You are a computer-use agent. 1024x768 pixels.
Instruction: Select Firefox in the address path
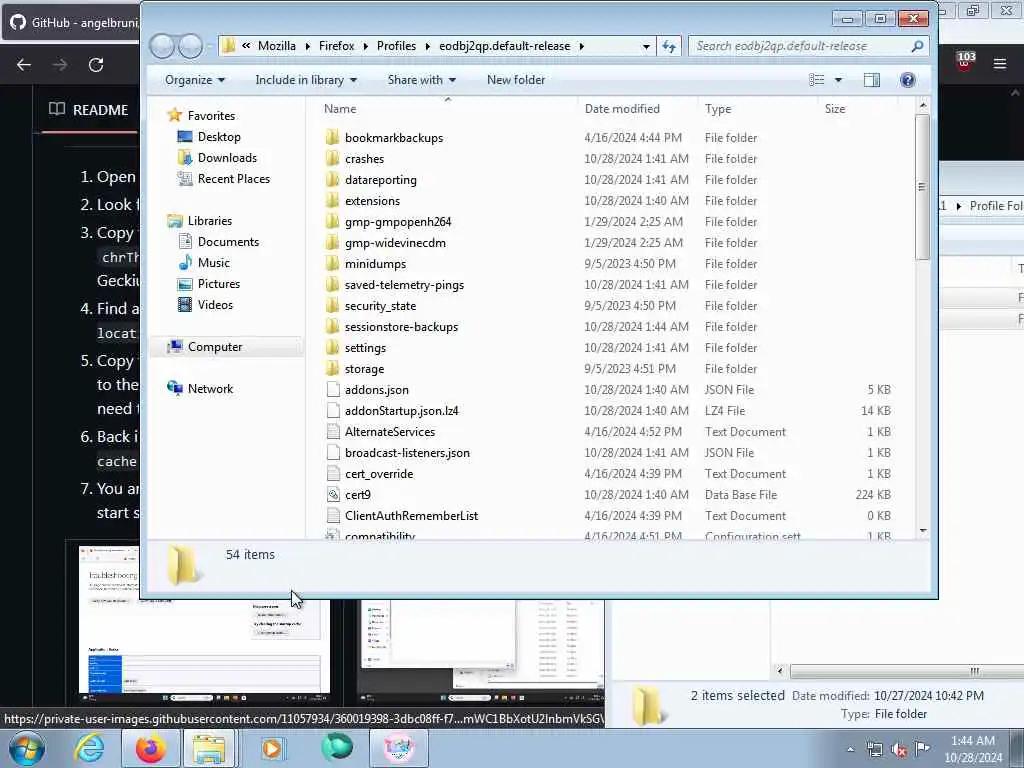(x=336, y=46)
